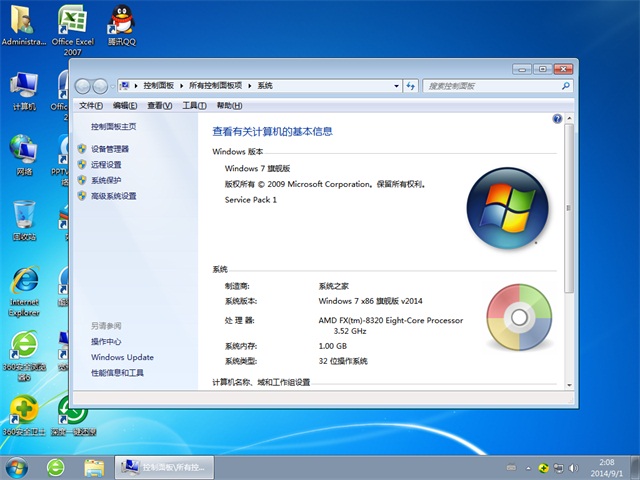Click the Windows Start orb
Image resolution: width=640 pixels, height=480 pixels.
pyautogui.click(x=17, y=468)
